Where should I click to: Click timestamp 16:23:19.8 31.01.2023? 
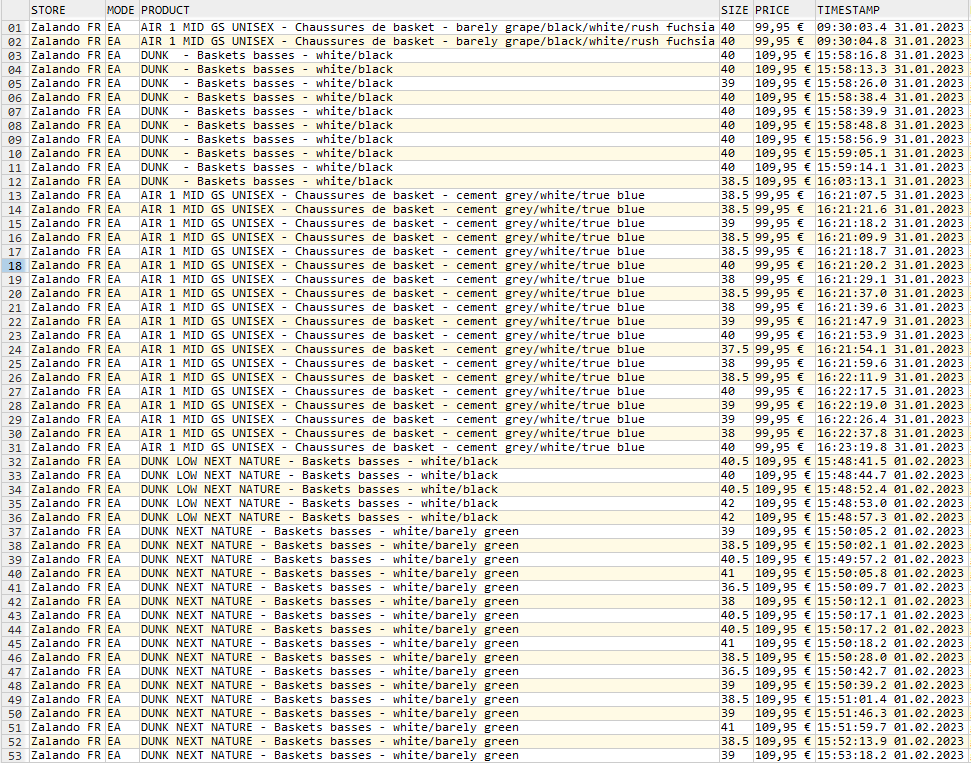890,447
